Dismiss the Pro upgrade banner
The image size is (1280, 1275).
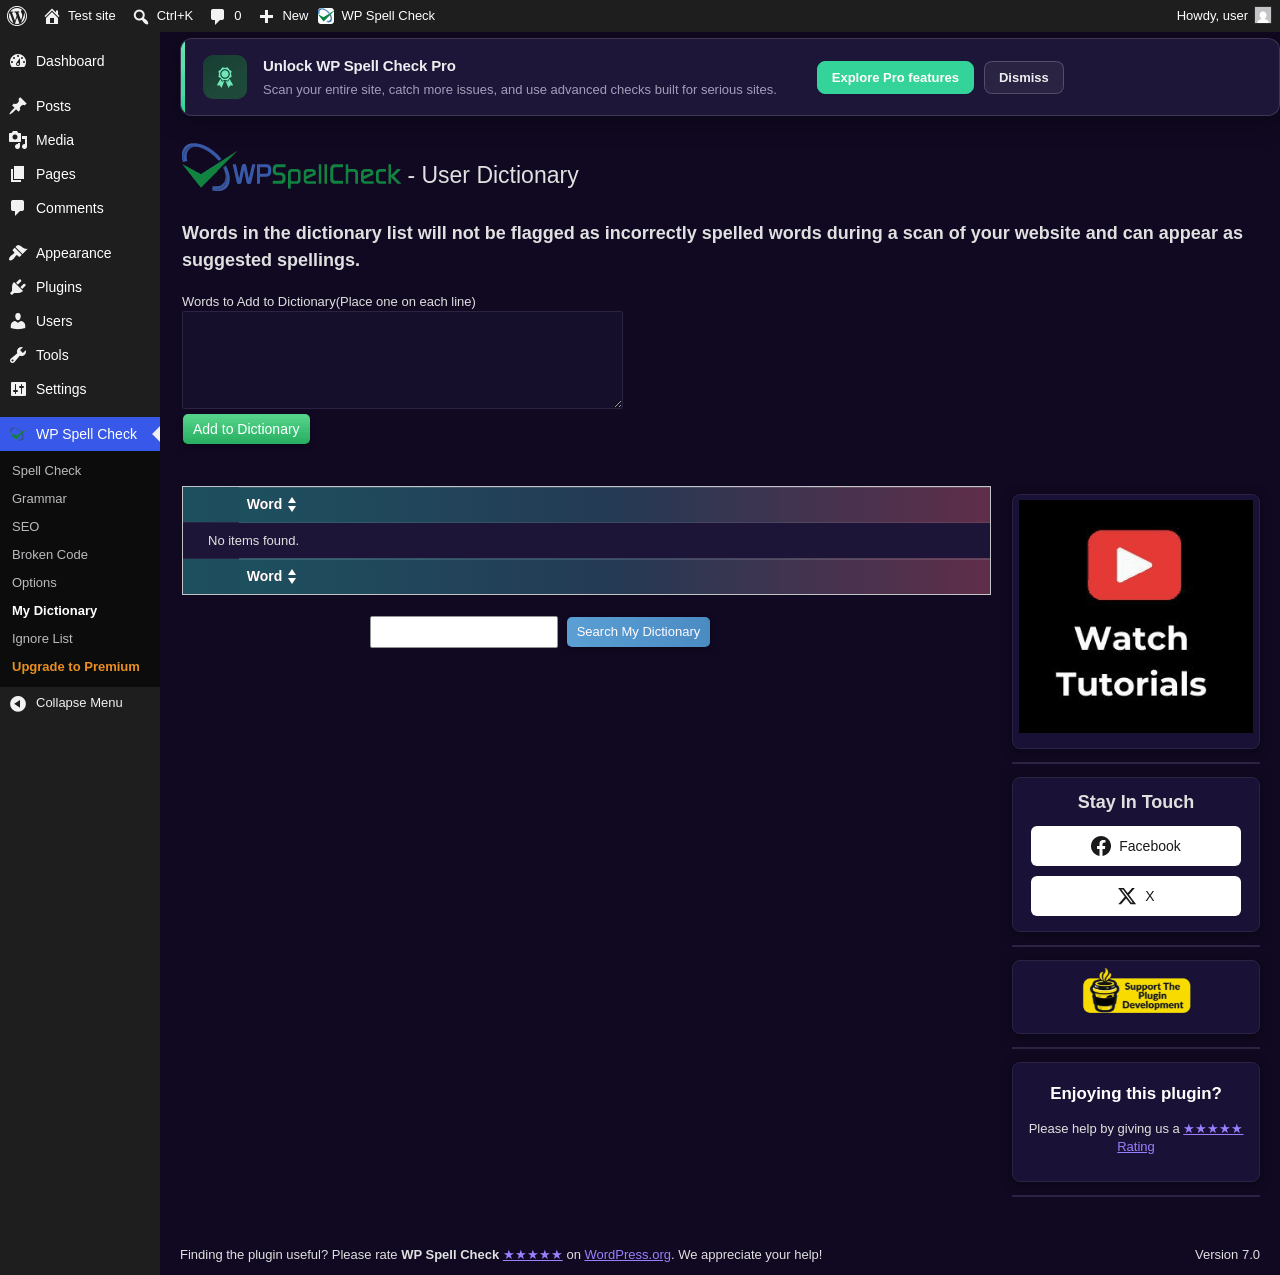1024,78
